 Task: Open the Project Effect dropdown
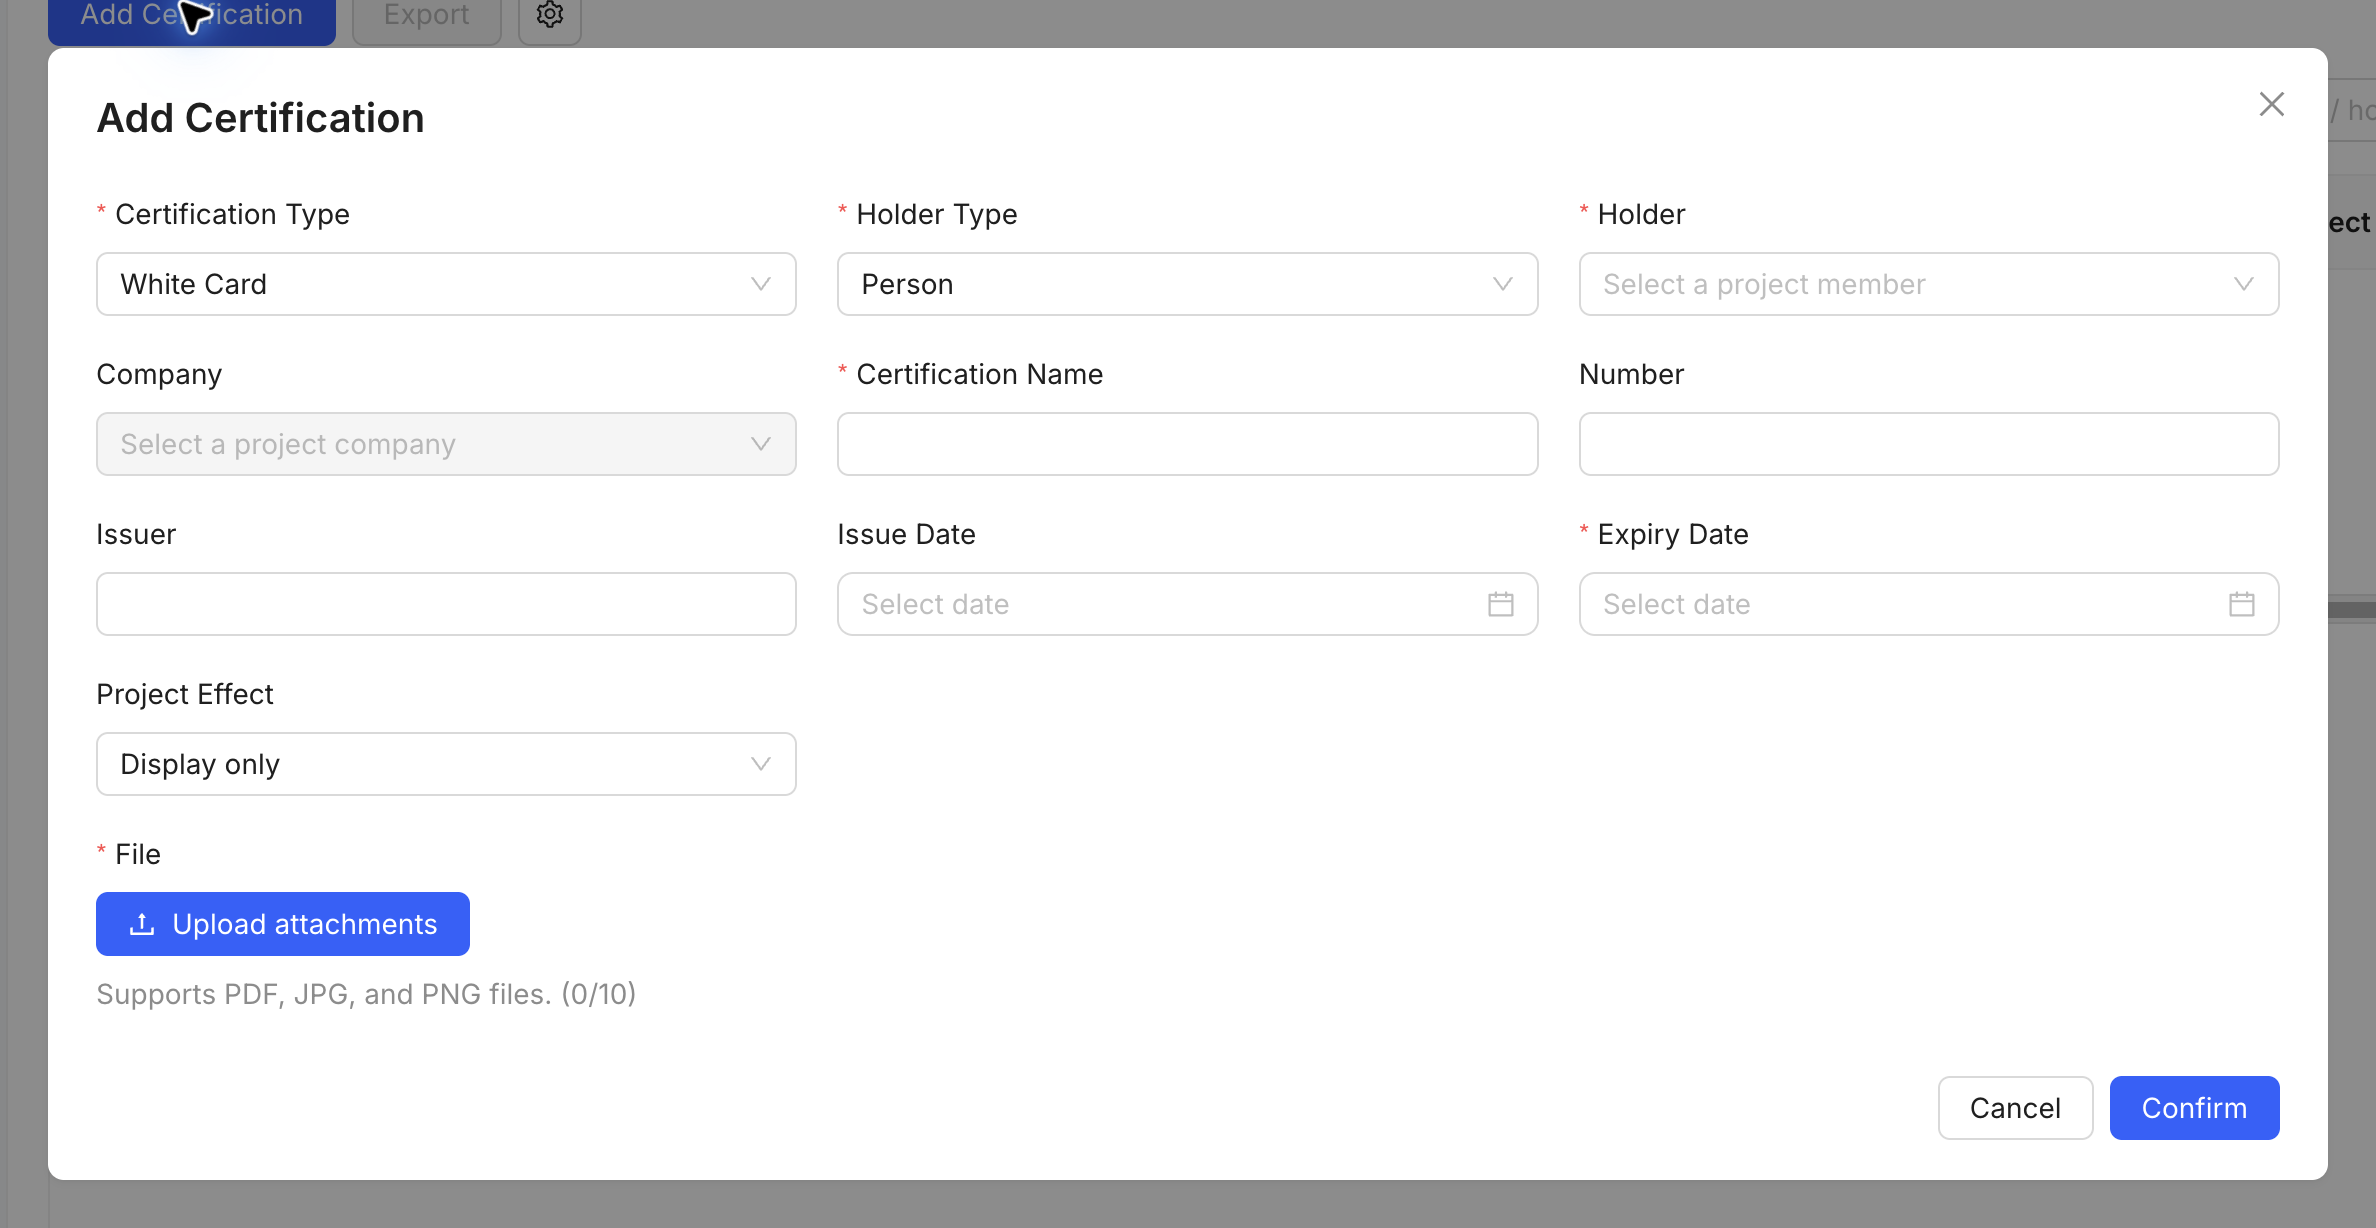446,764
